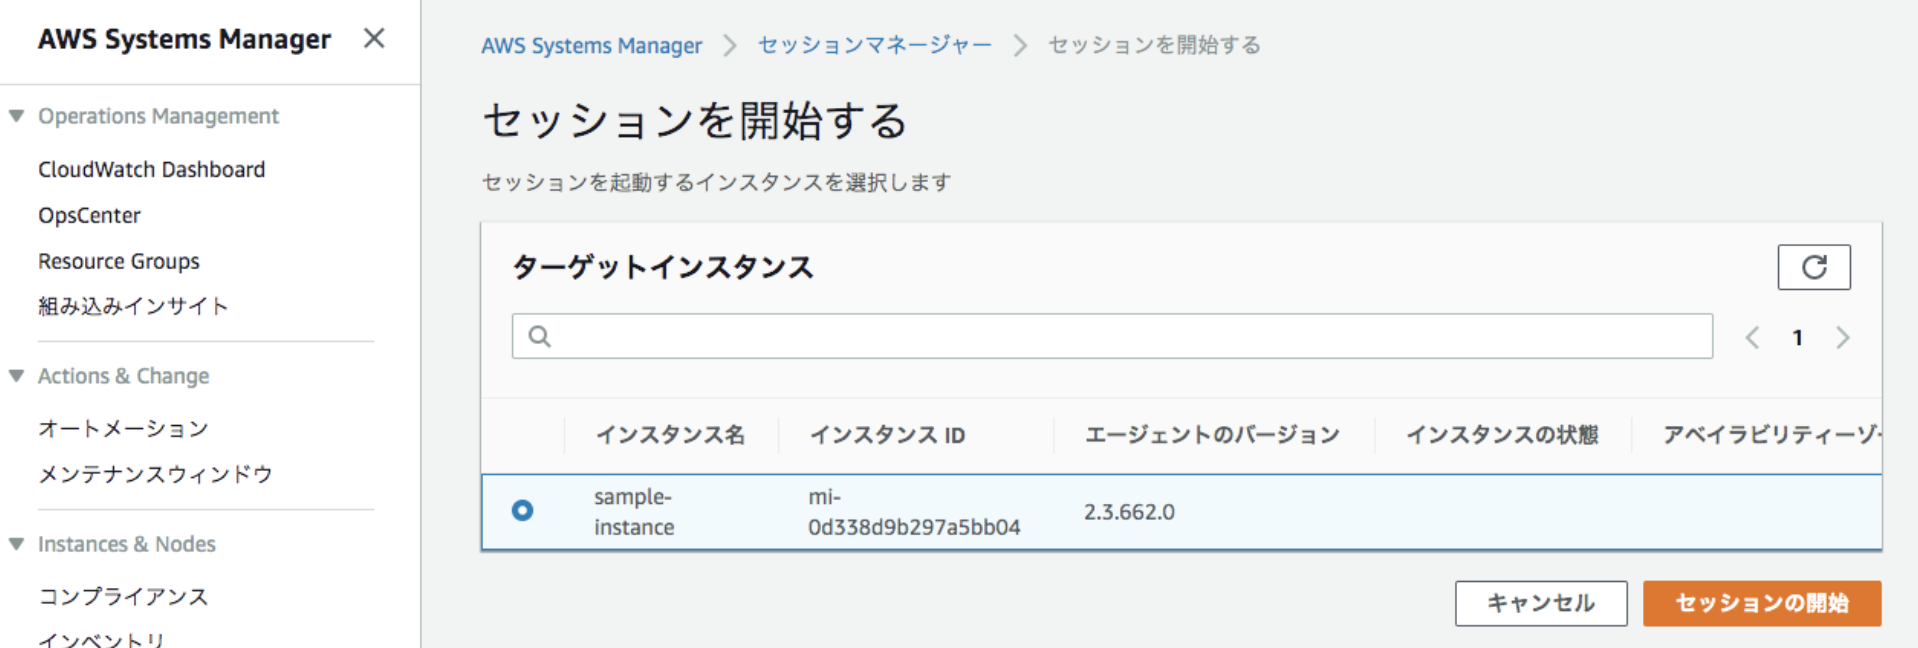Open オートメーション
Viewport: 1918px width, 648px height.
click(x=123, y=429)
